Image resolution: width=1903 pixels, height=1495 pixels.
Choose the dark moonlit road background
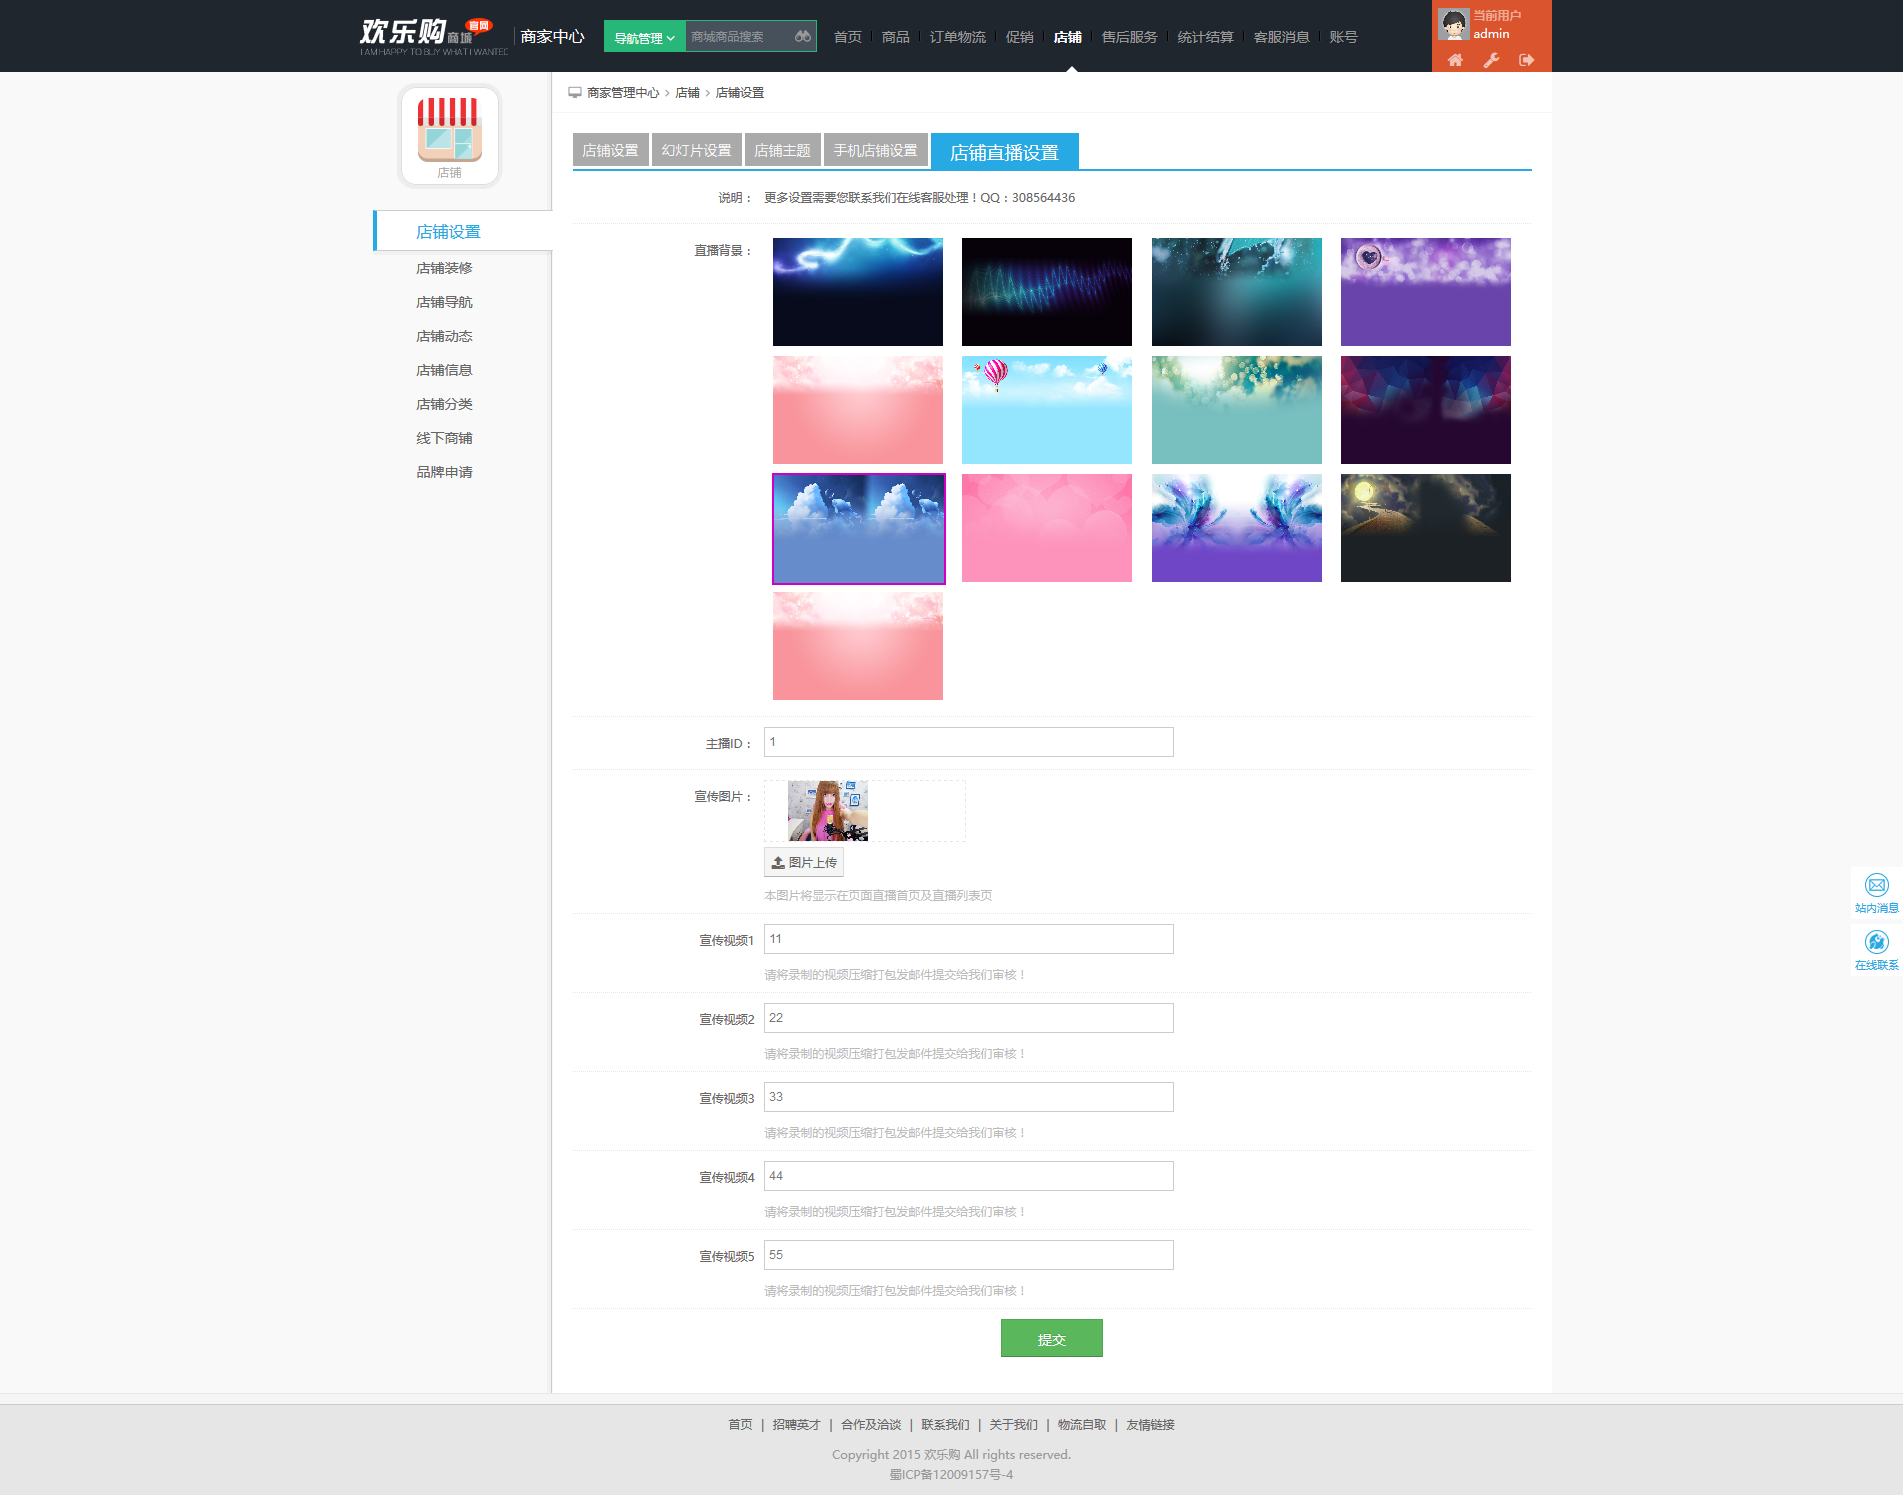point(1426,528)
